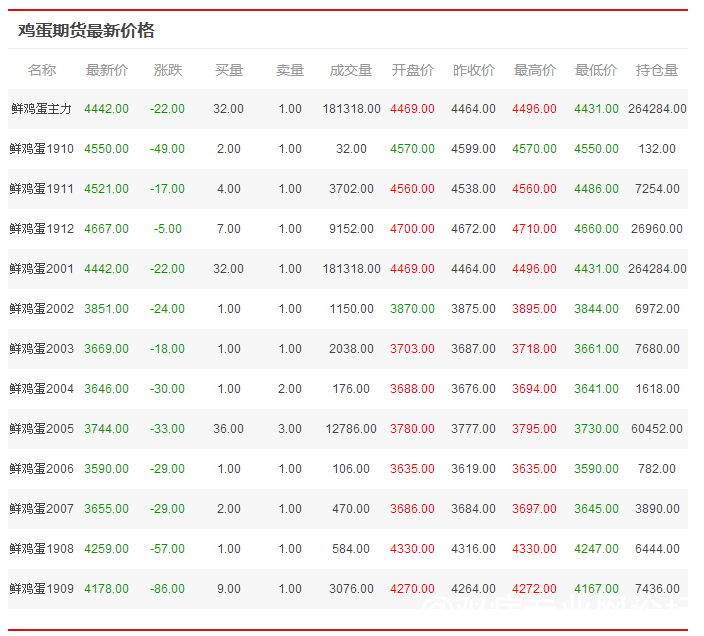Click change value -57.00
The height and width of the screenshot is (636, 704).
point(167,548)
